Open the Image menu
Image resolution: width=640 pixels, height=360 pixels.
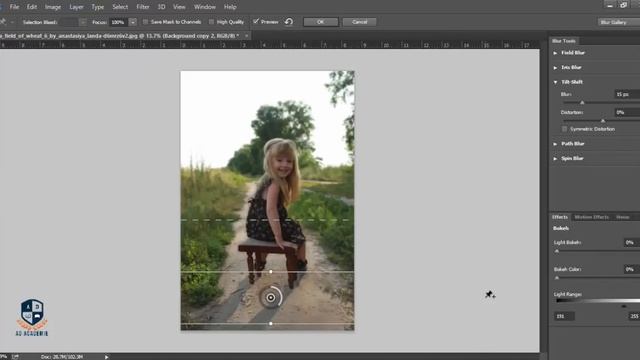tap(53, 7)
